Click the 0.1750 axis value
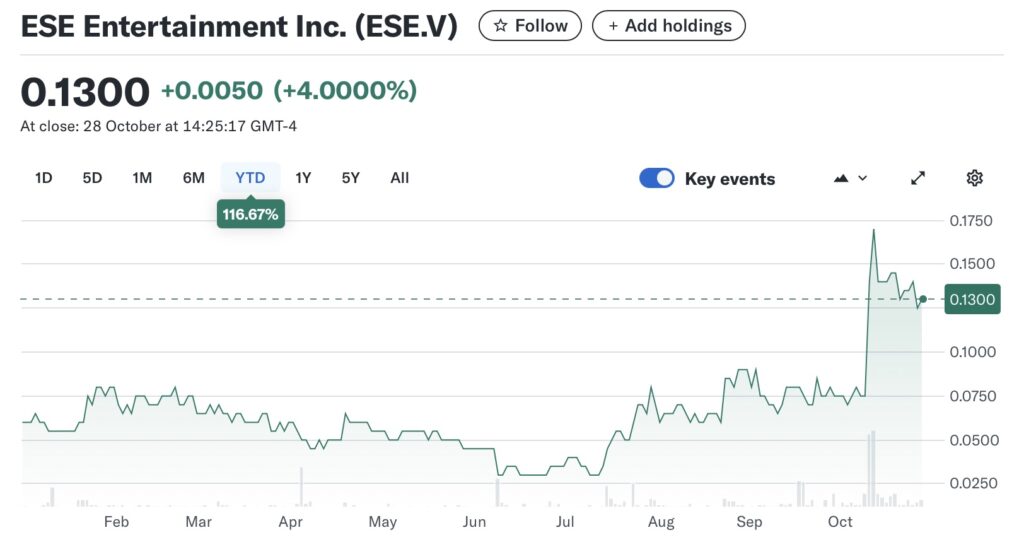 (x=971, y=221)
